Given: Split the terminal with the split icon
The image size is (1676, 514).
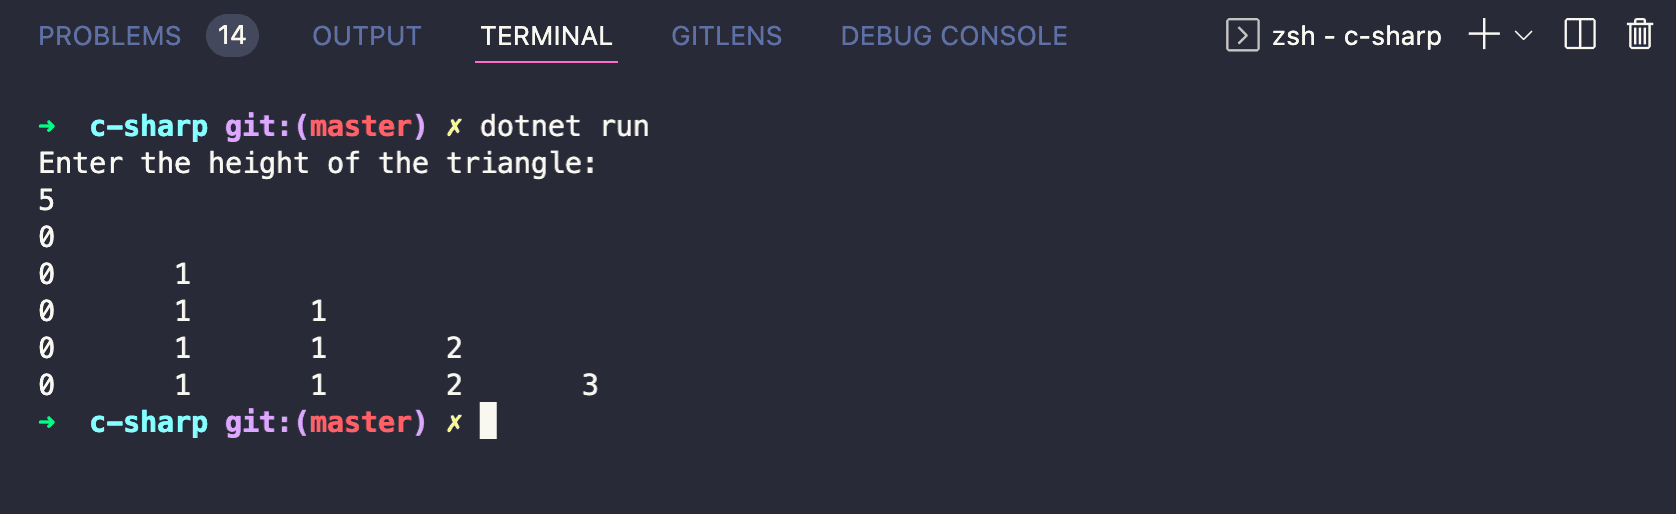Looking at the screenshot, I should (x=1580, y=35).
